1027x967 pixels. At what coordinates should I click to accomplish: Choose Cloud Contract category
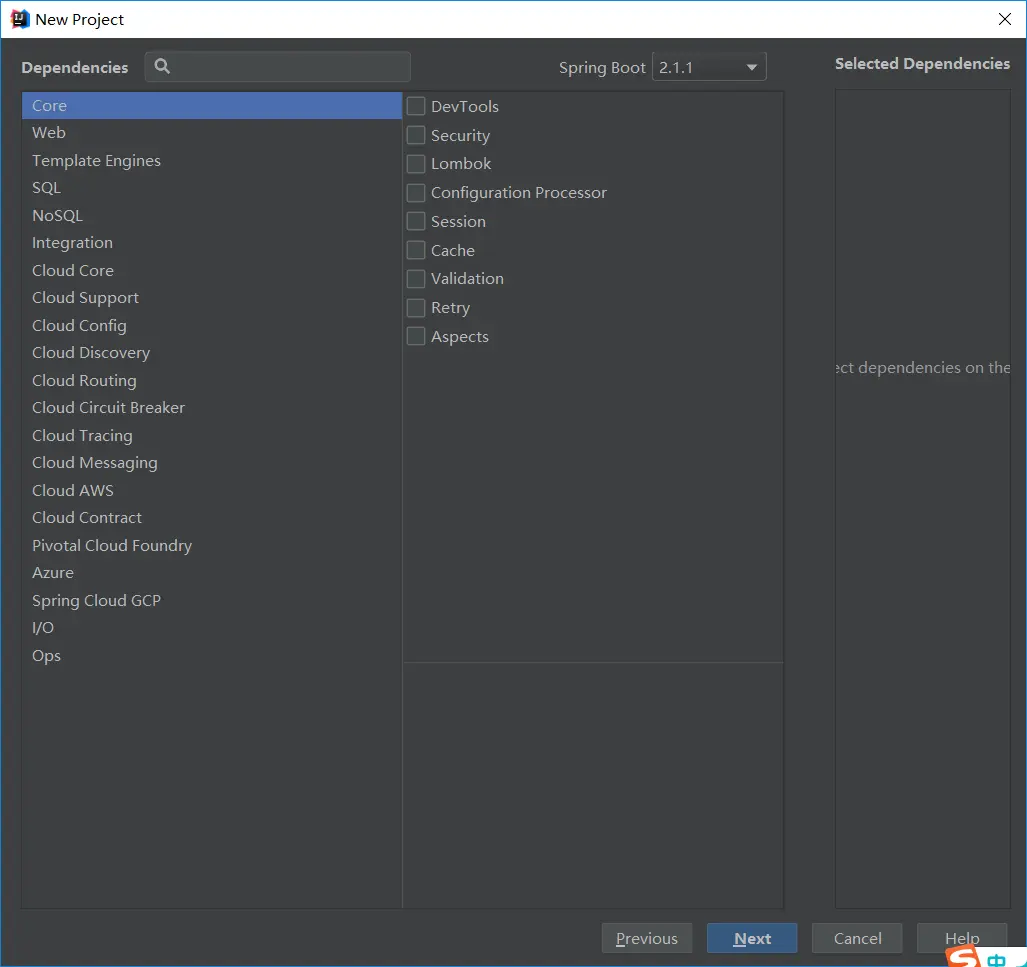(212, 518)
